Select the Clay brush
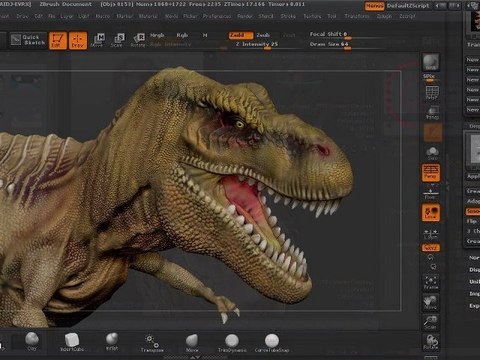This screenshot has width=480, height=360. [32, 342]
